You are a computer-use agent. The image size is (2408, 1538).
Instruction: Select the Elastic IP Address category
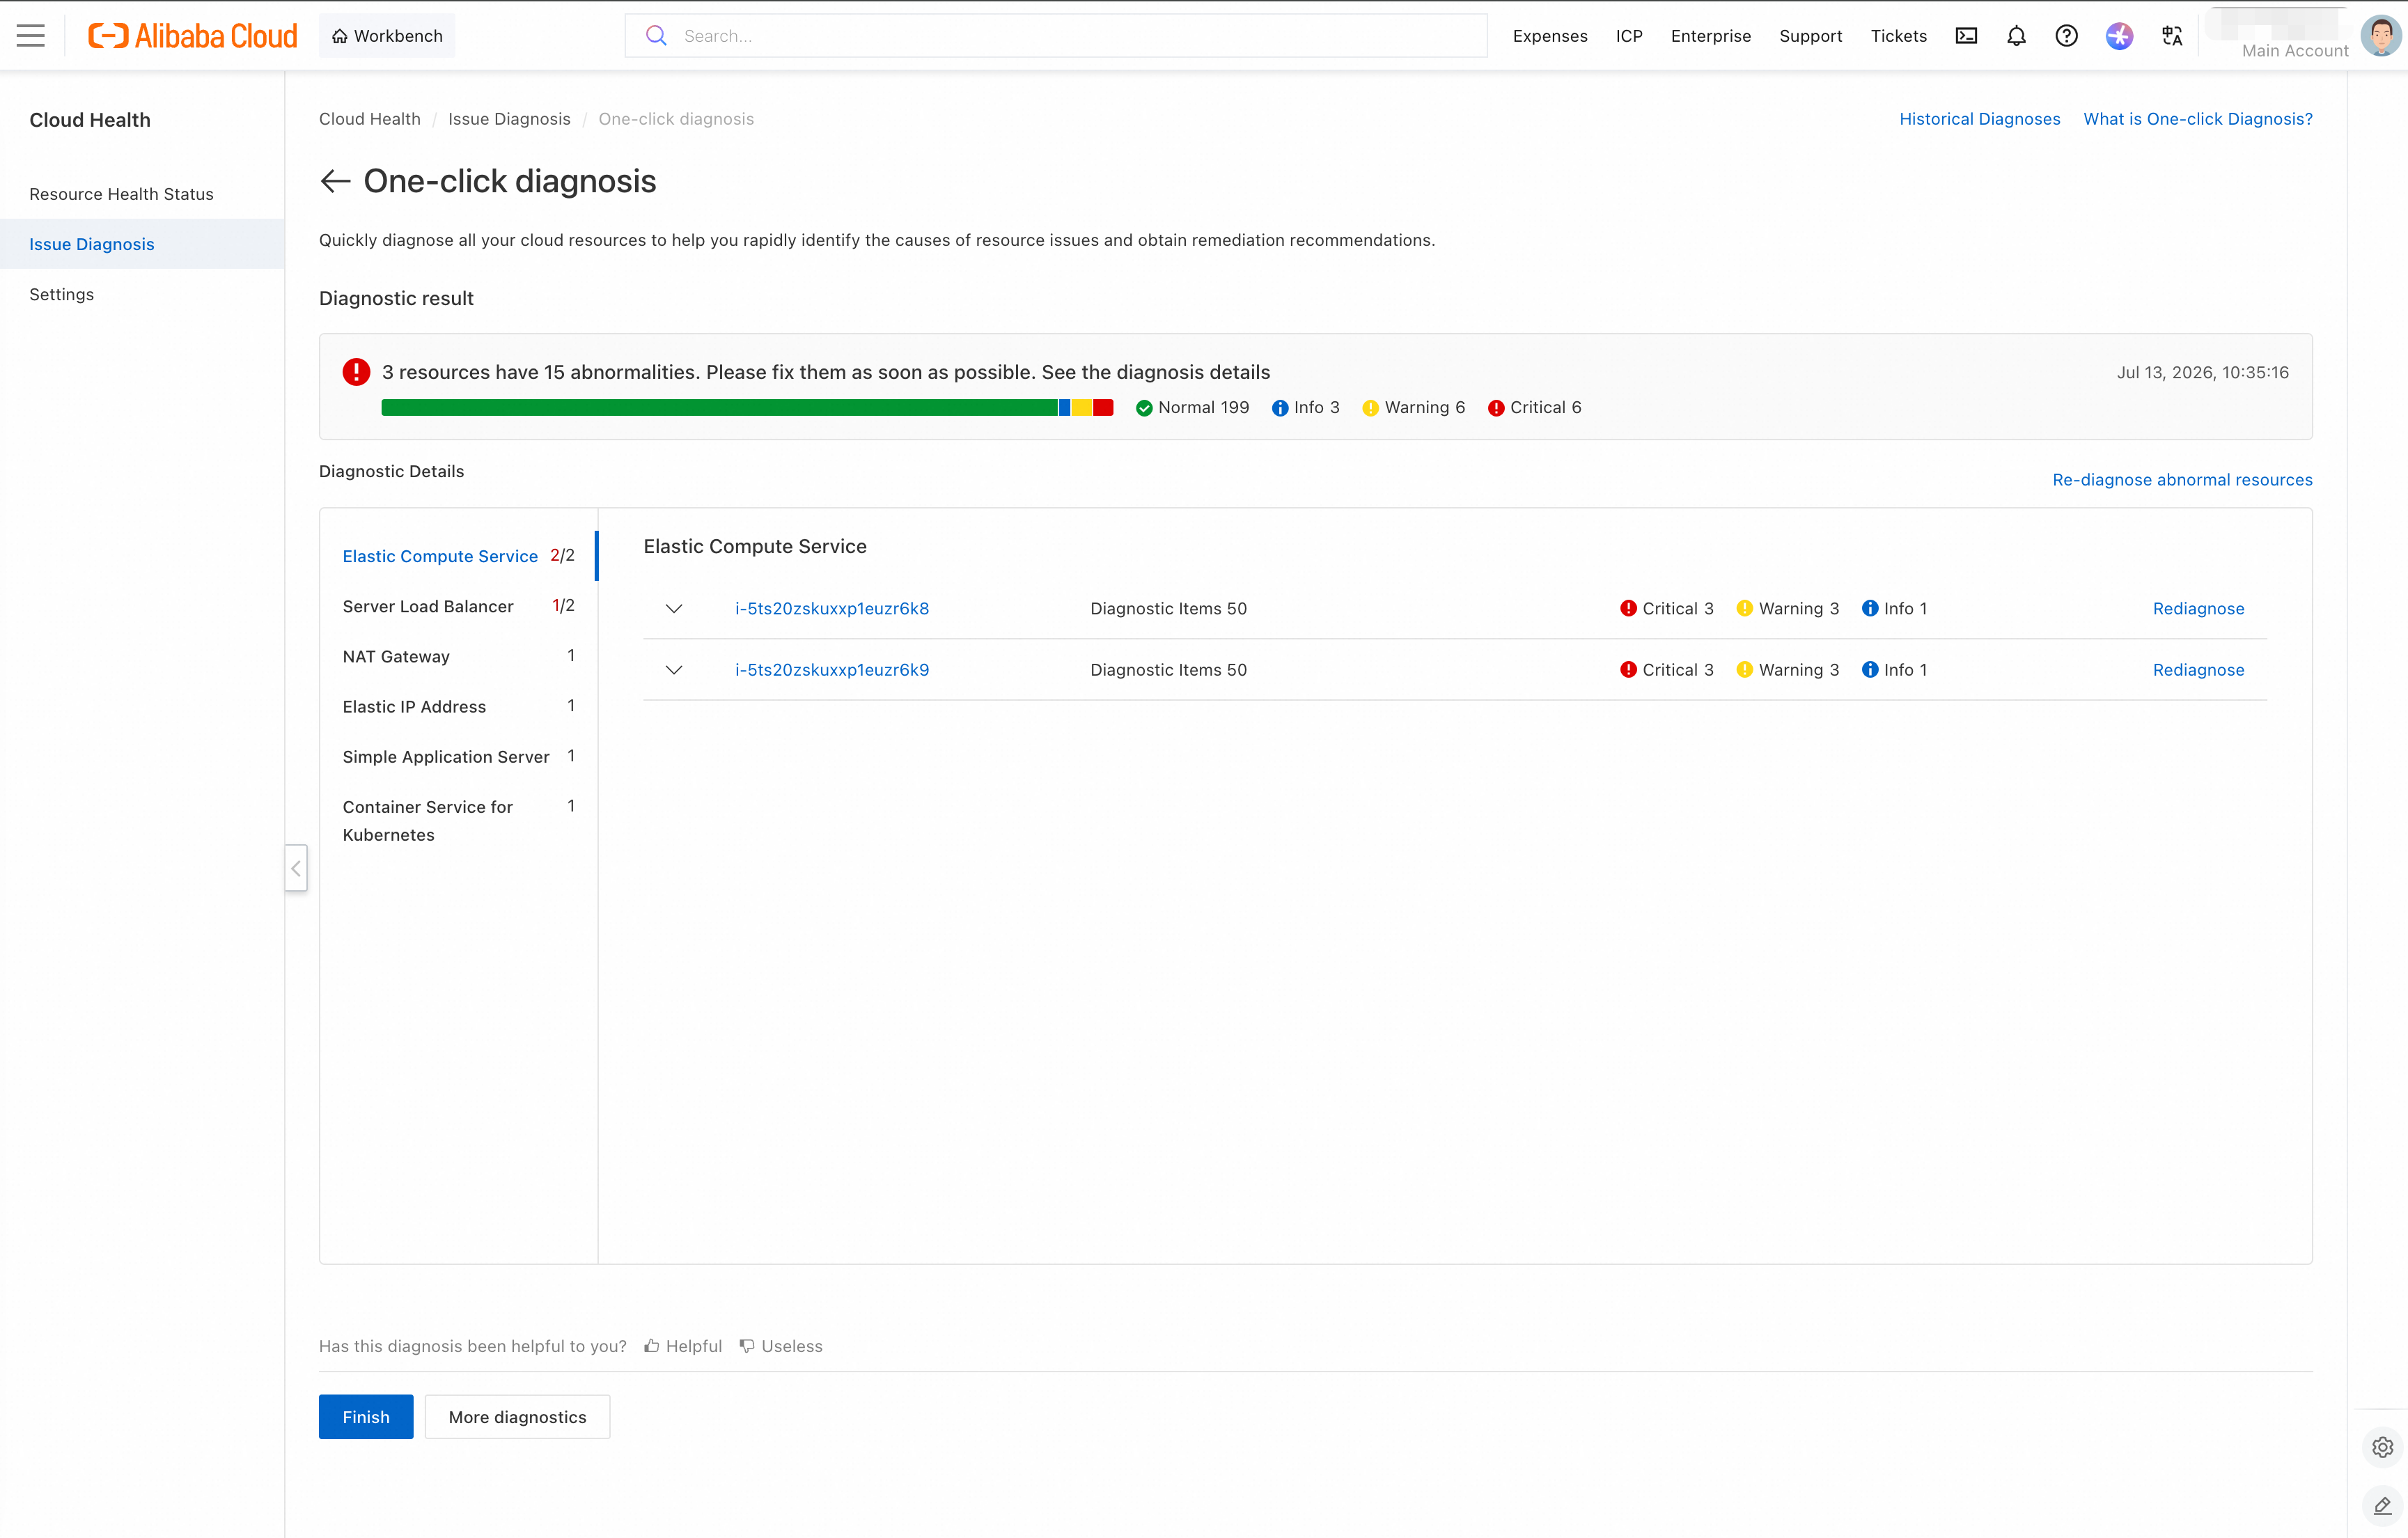click(x=458, y=706)
